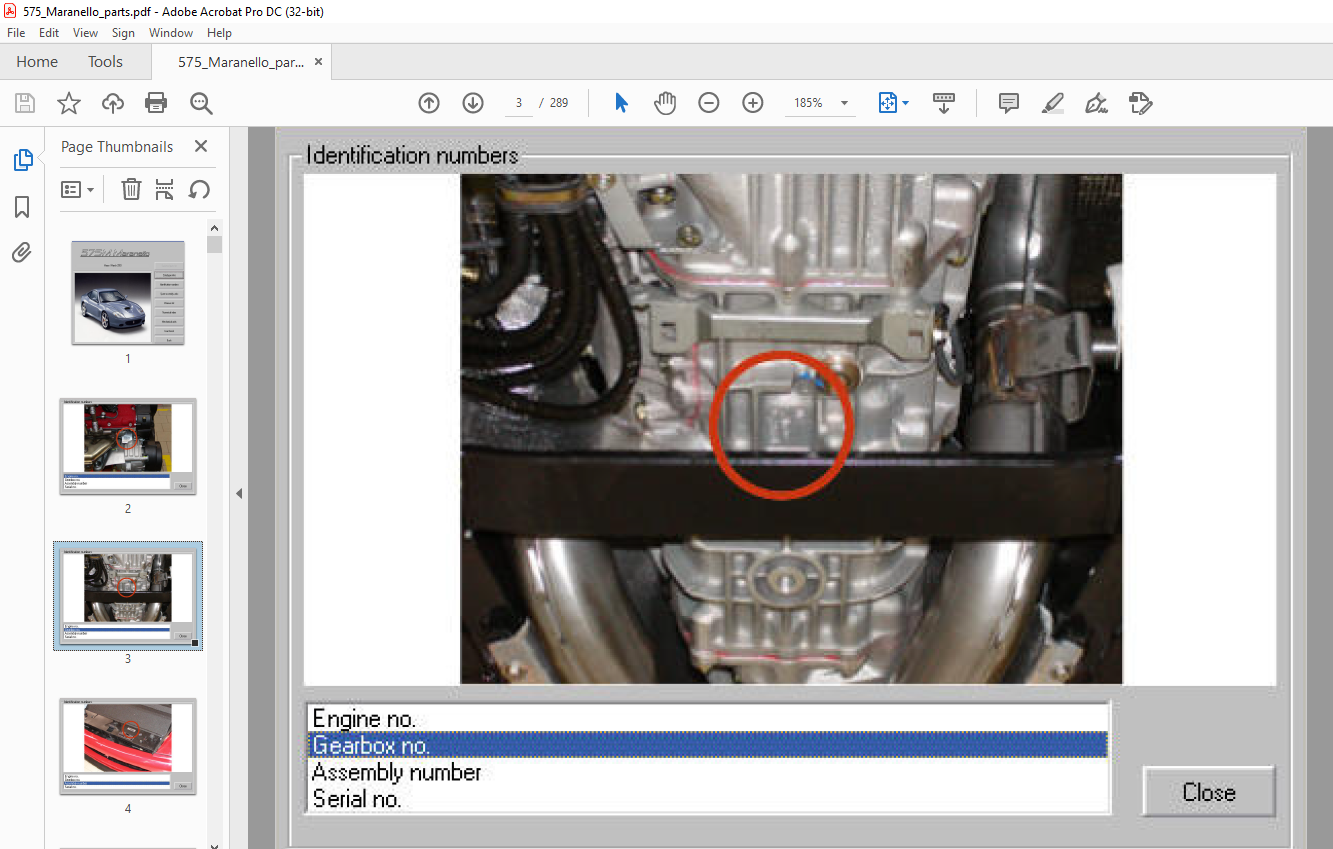Go to previous page arrow
Viewport: 1333px width, 849px height.
coord(429,103)
